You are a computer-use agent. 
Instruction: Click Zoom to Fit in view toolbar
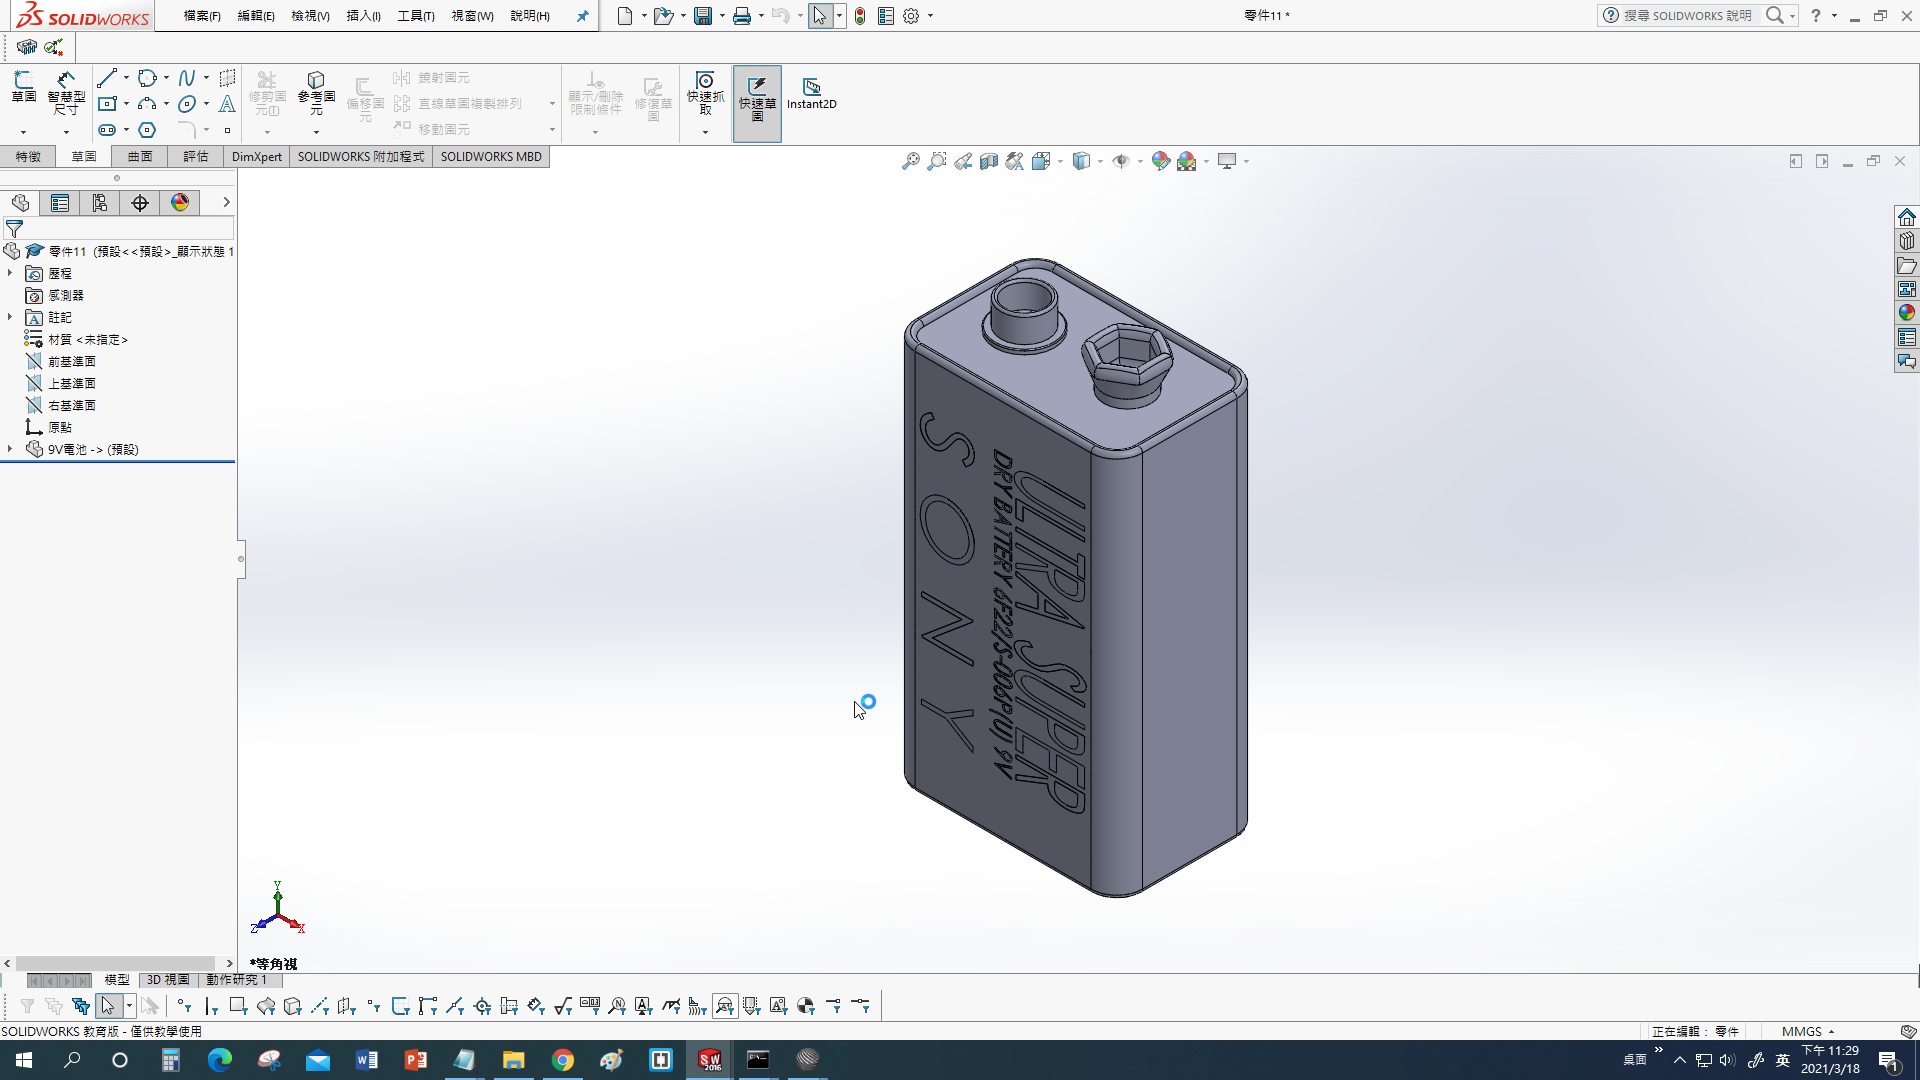tap(910, 161)
